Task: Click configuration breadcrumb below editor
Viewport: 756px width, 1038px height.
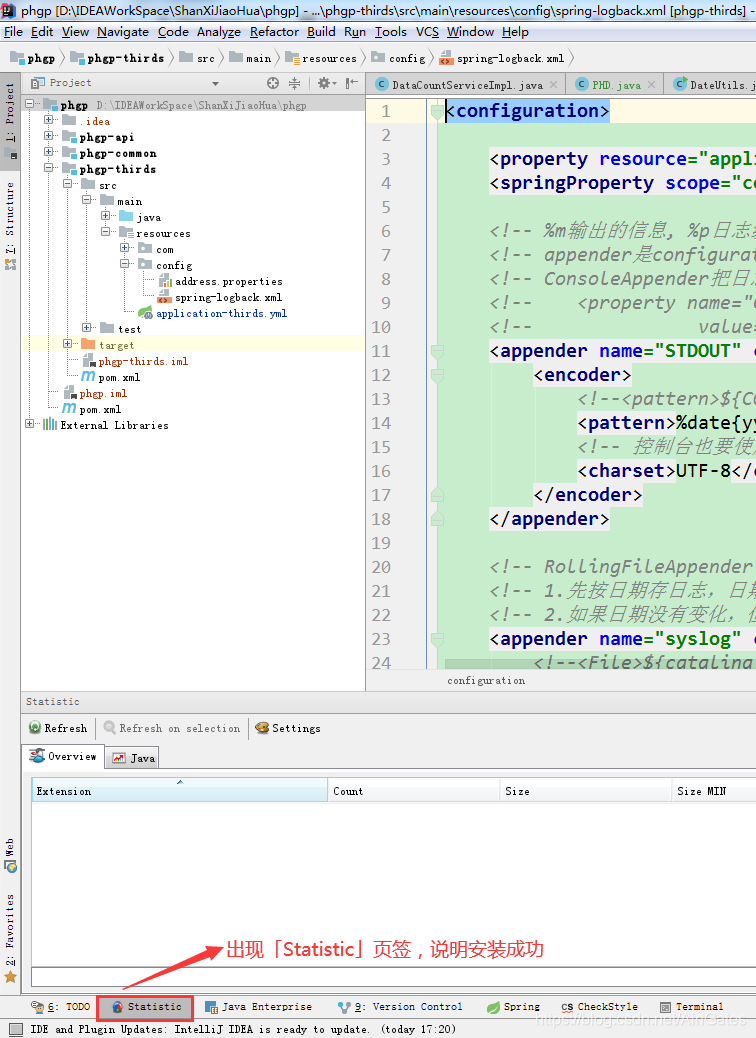Action: [x=486, y=681]
